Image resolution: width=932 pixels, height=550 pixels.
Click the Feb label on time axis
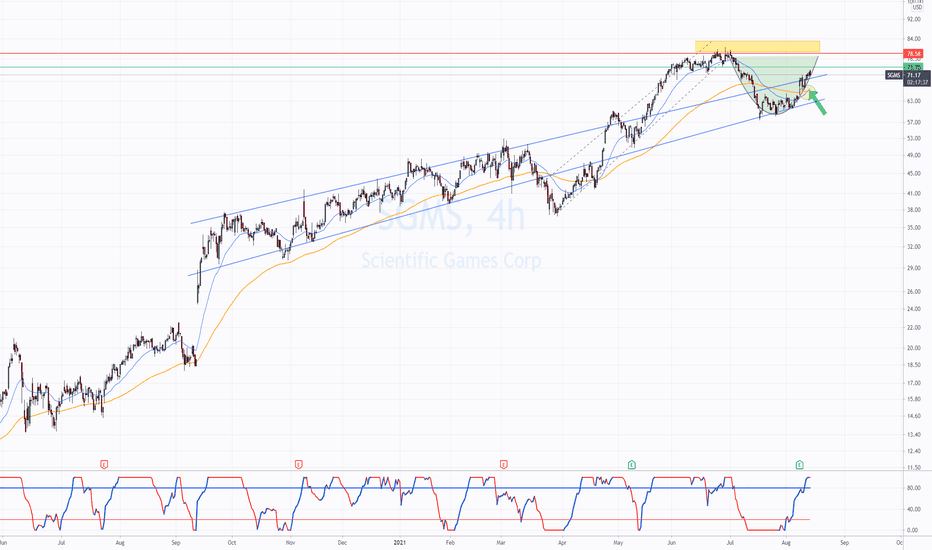tap(450, 542)
